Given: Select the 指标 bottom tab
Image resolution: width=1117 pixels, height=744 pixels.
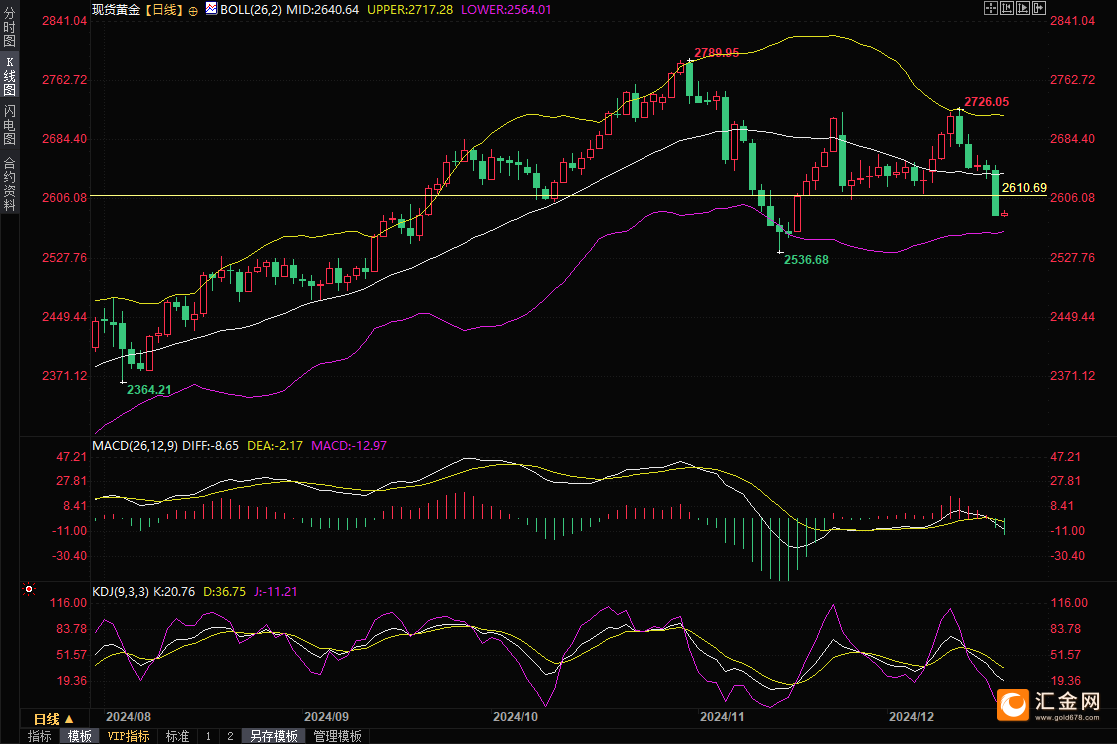Looking at the screenshot, I should click(40, 736).
